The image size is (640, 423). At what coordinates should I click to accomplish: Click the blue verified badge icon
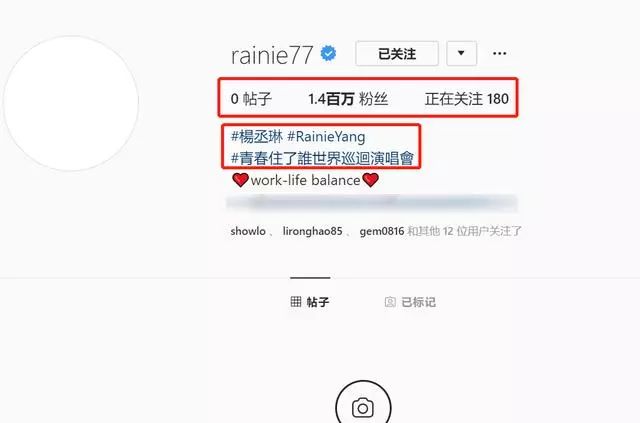328,54
